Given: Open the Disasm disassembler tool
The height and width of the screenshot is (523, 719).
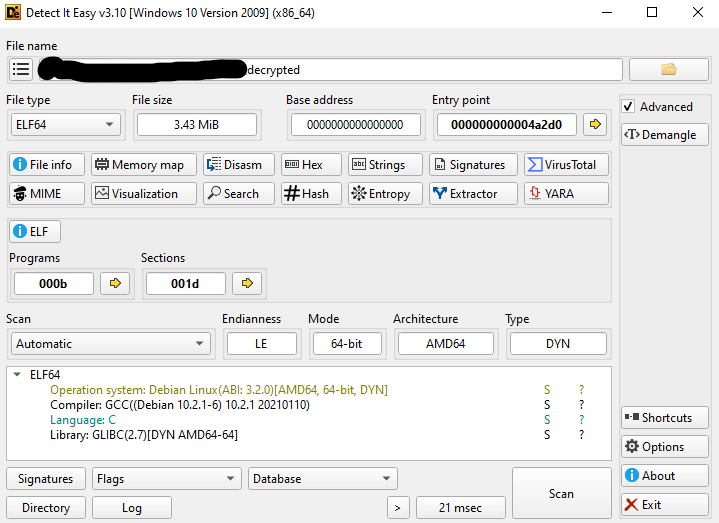Looking at the screenshot, I should pos(237,165).
